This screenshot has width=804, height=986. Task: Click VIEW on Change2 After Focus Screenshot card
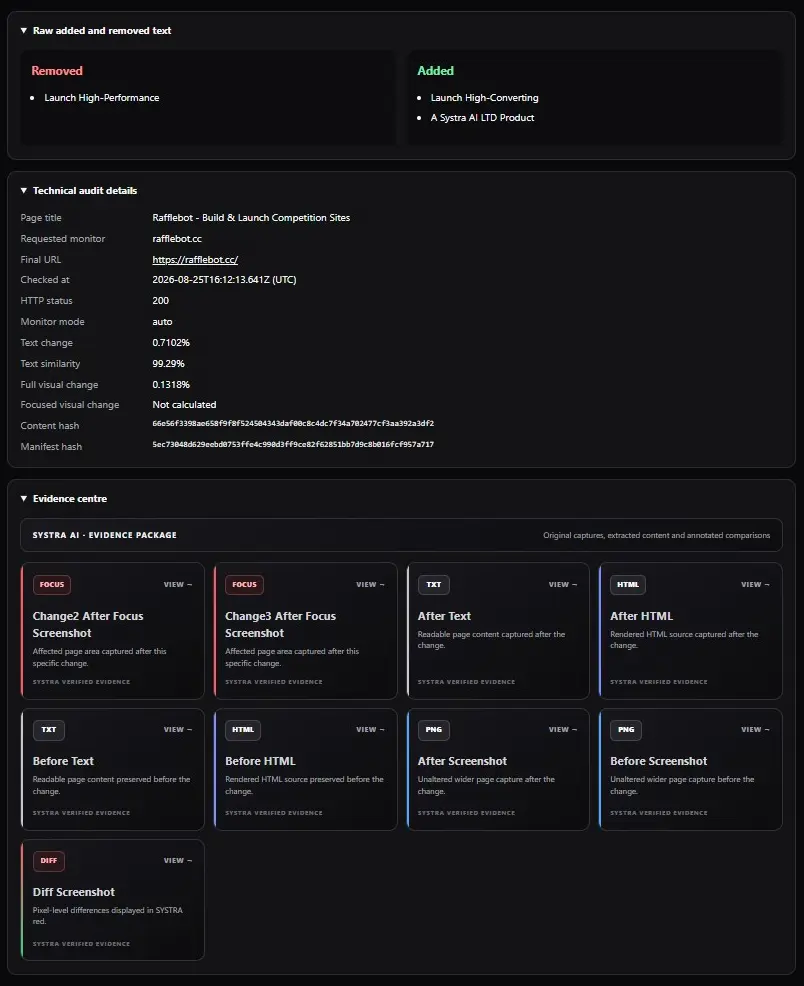pyautogui.click(x=178, y=585)
